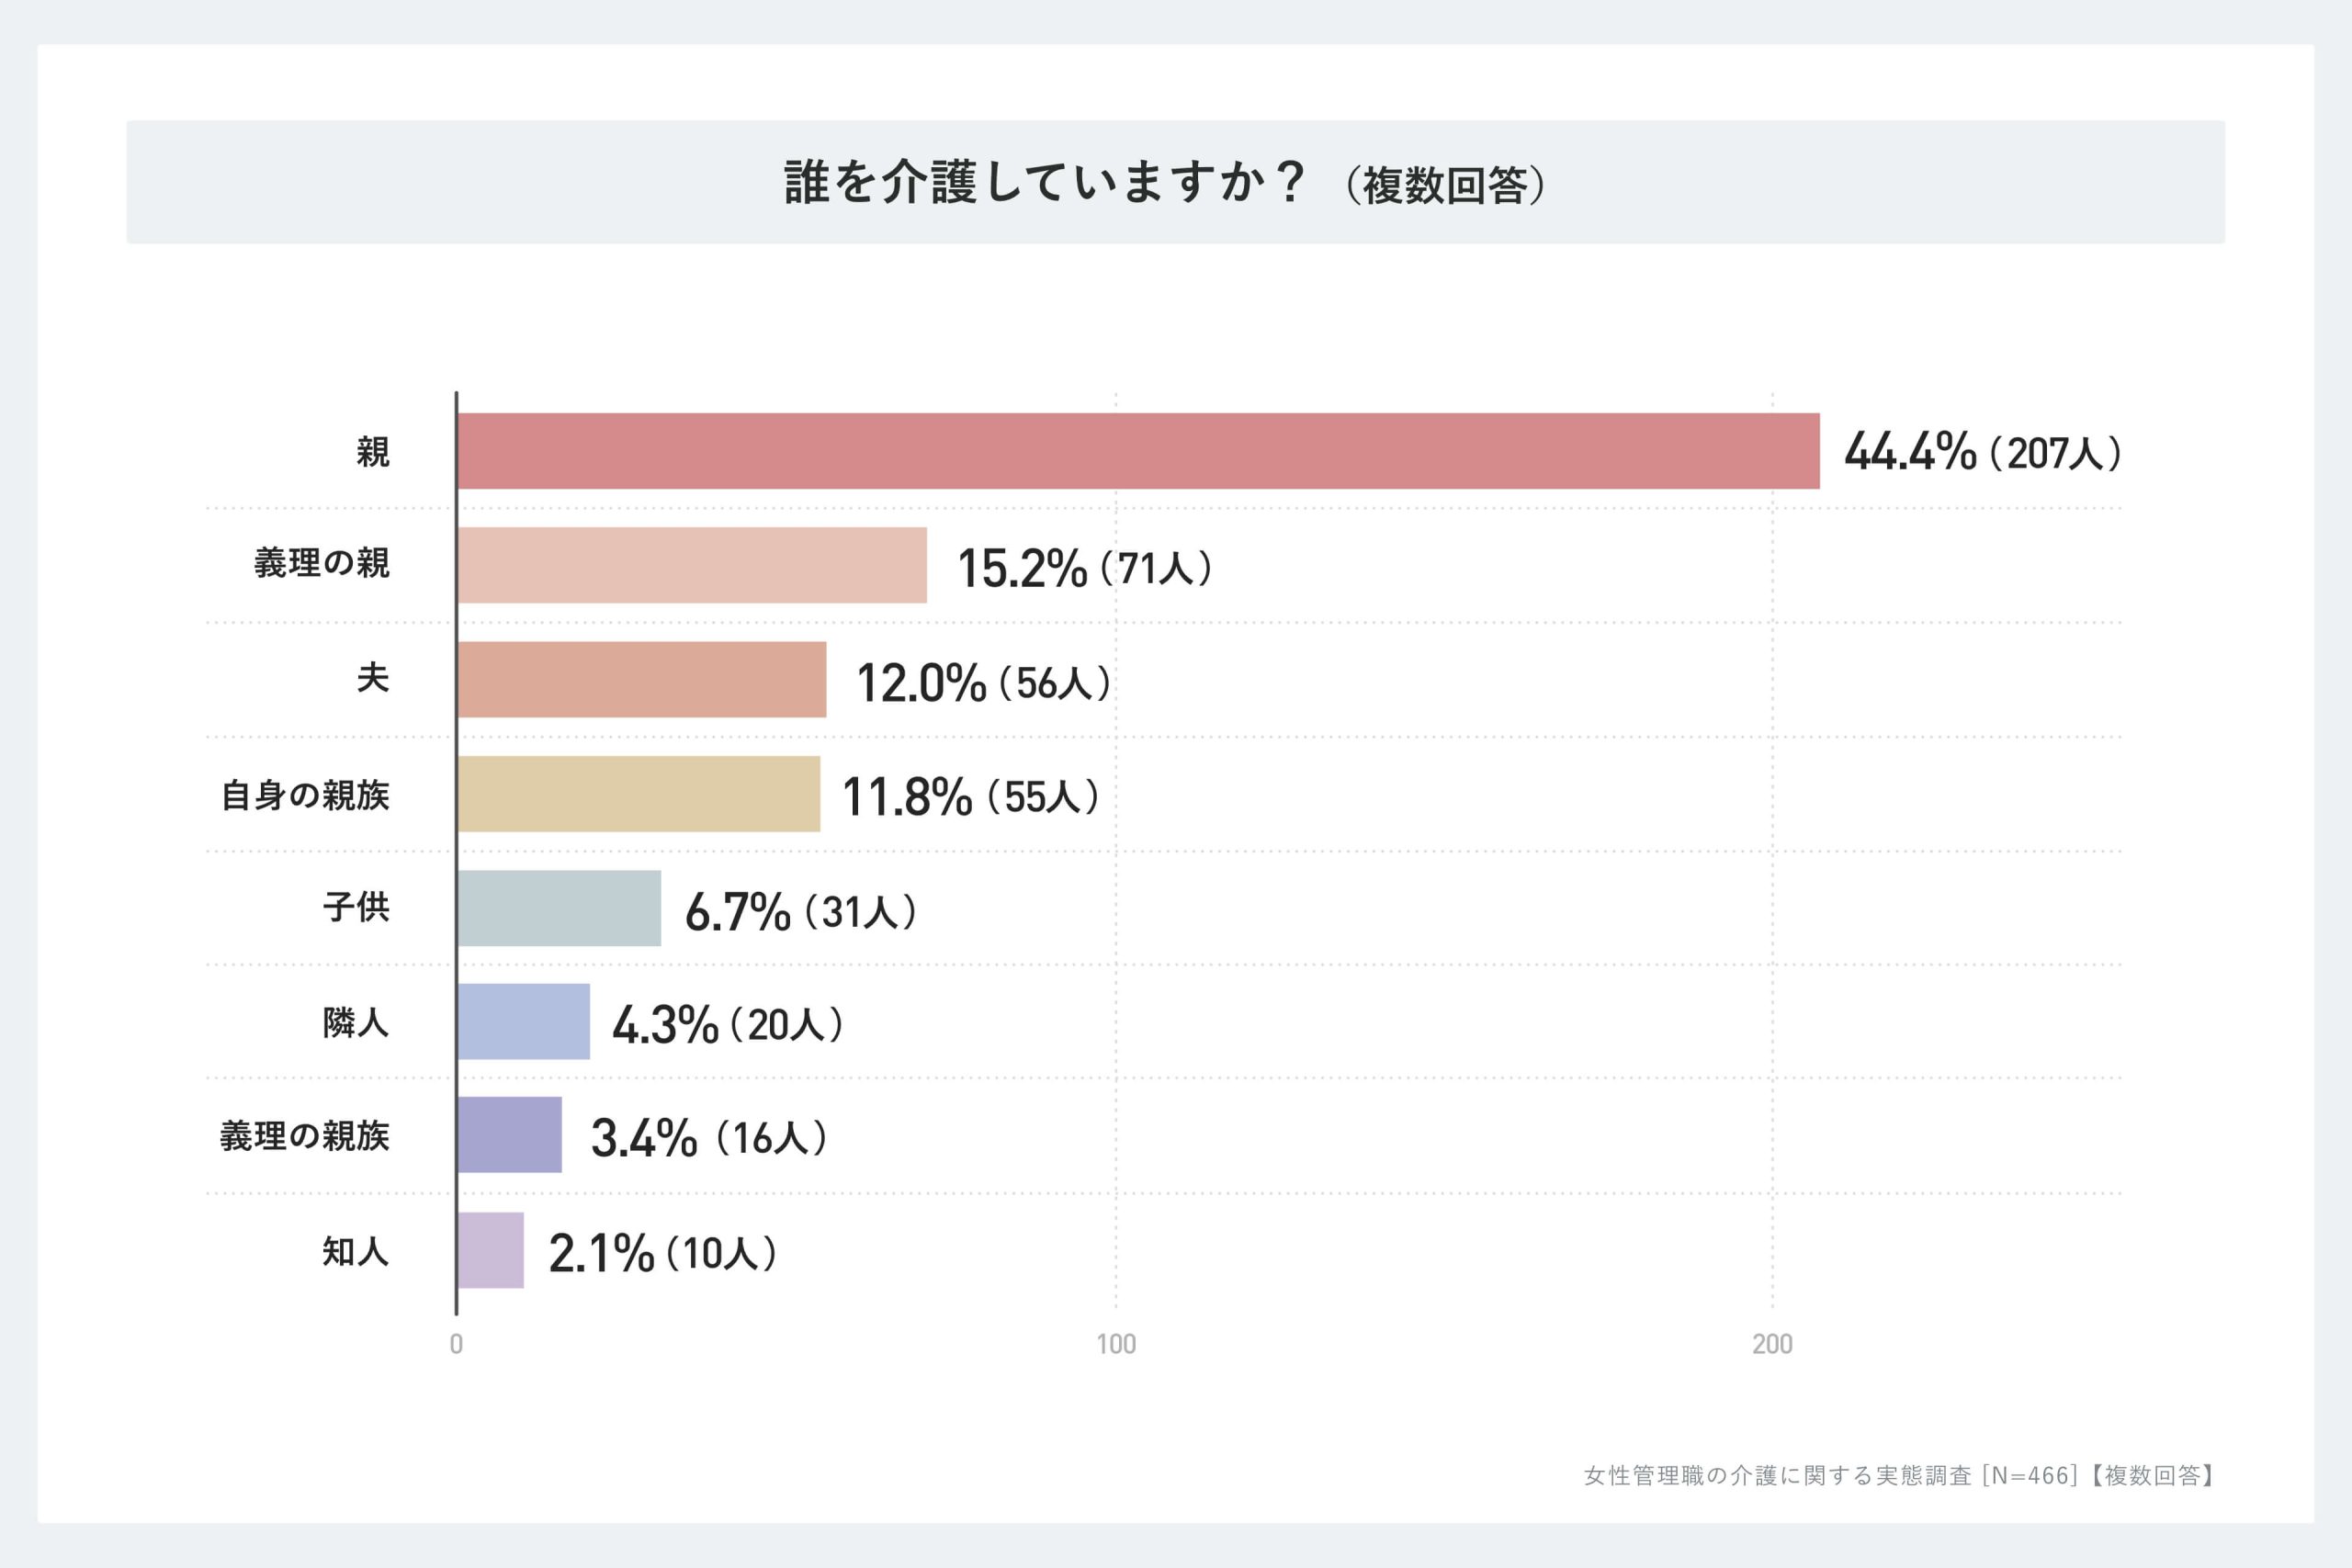2352x1568 pixels.
Task: Click the 12.0% (56人) value label
Action: 984,683
